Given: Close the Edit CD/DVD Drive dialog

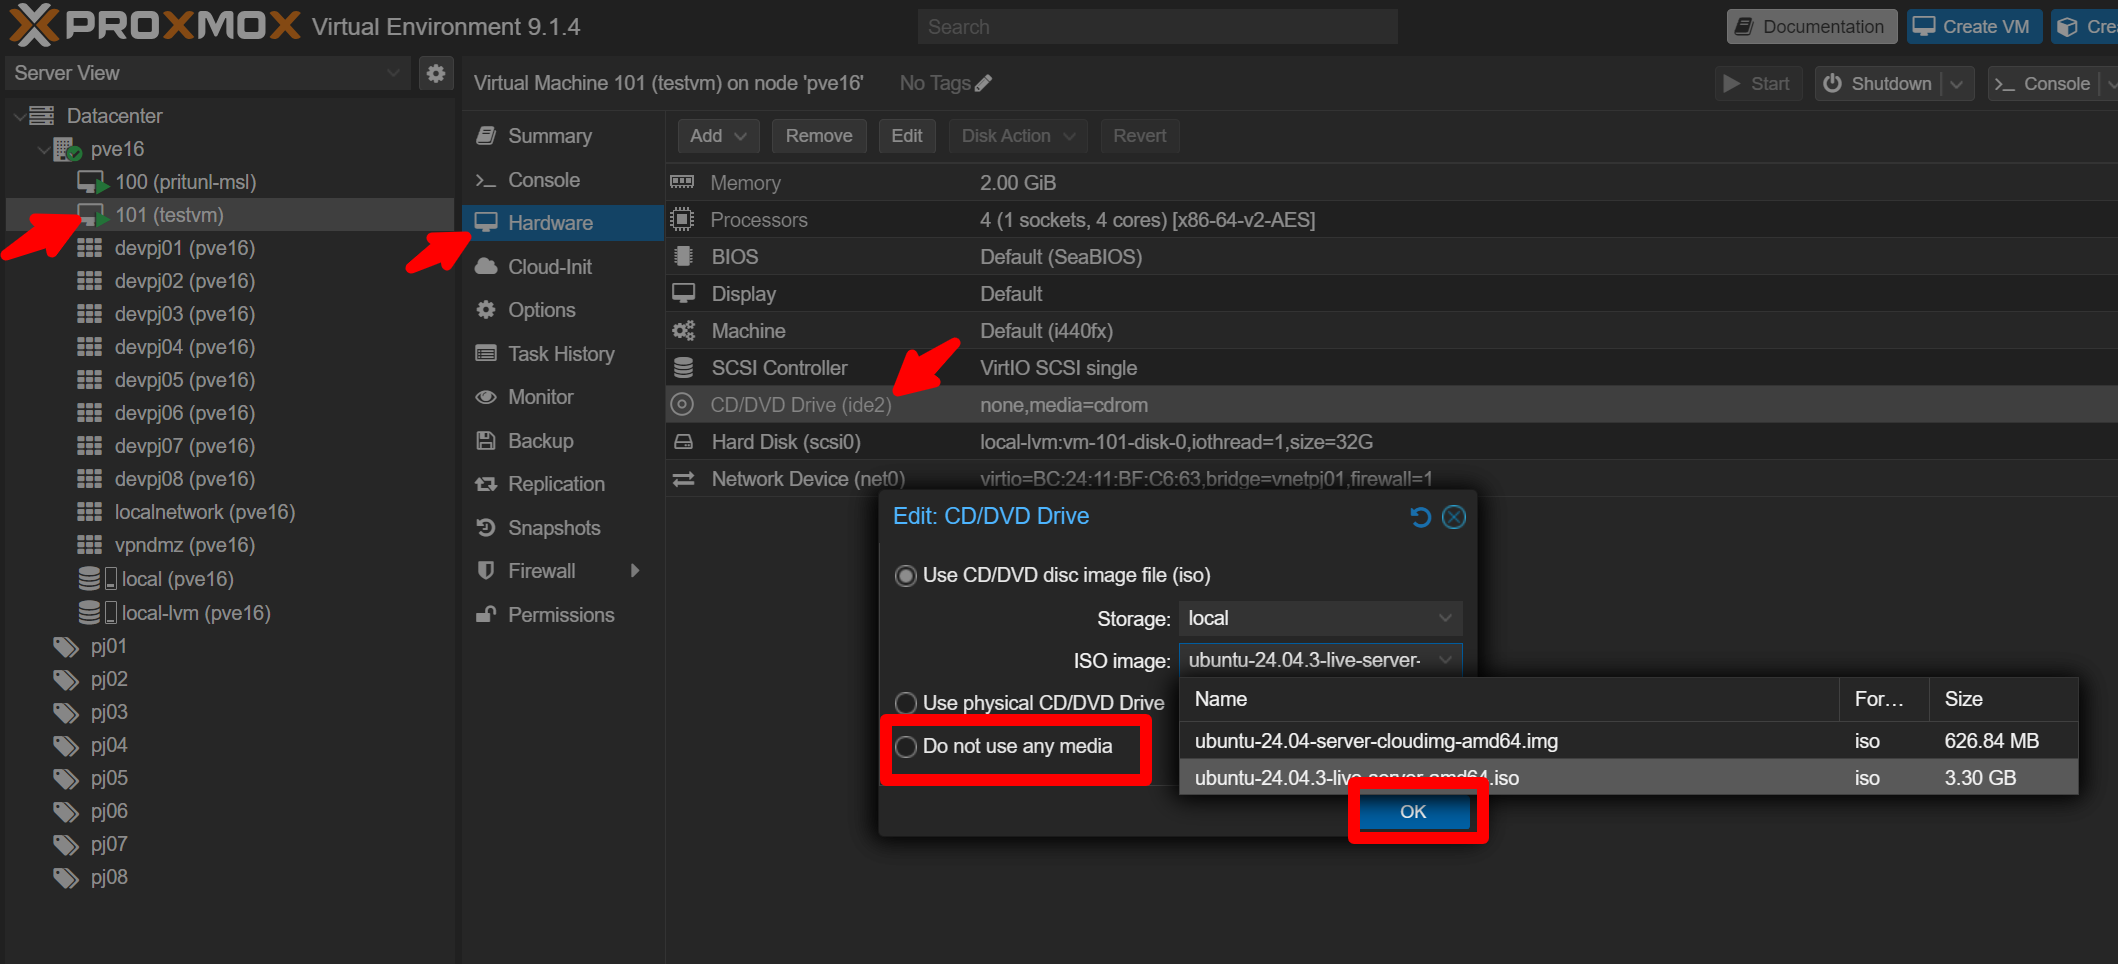Looking at the screenshot, I should click(x=1454, y=517).
